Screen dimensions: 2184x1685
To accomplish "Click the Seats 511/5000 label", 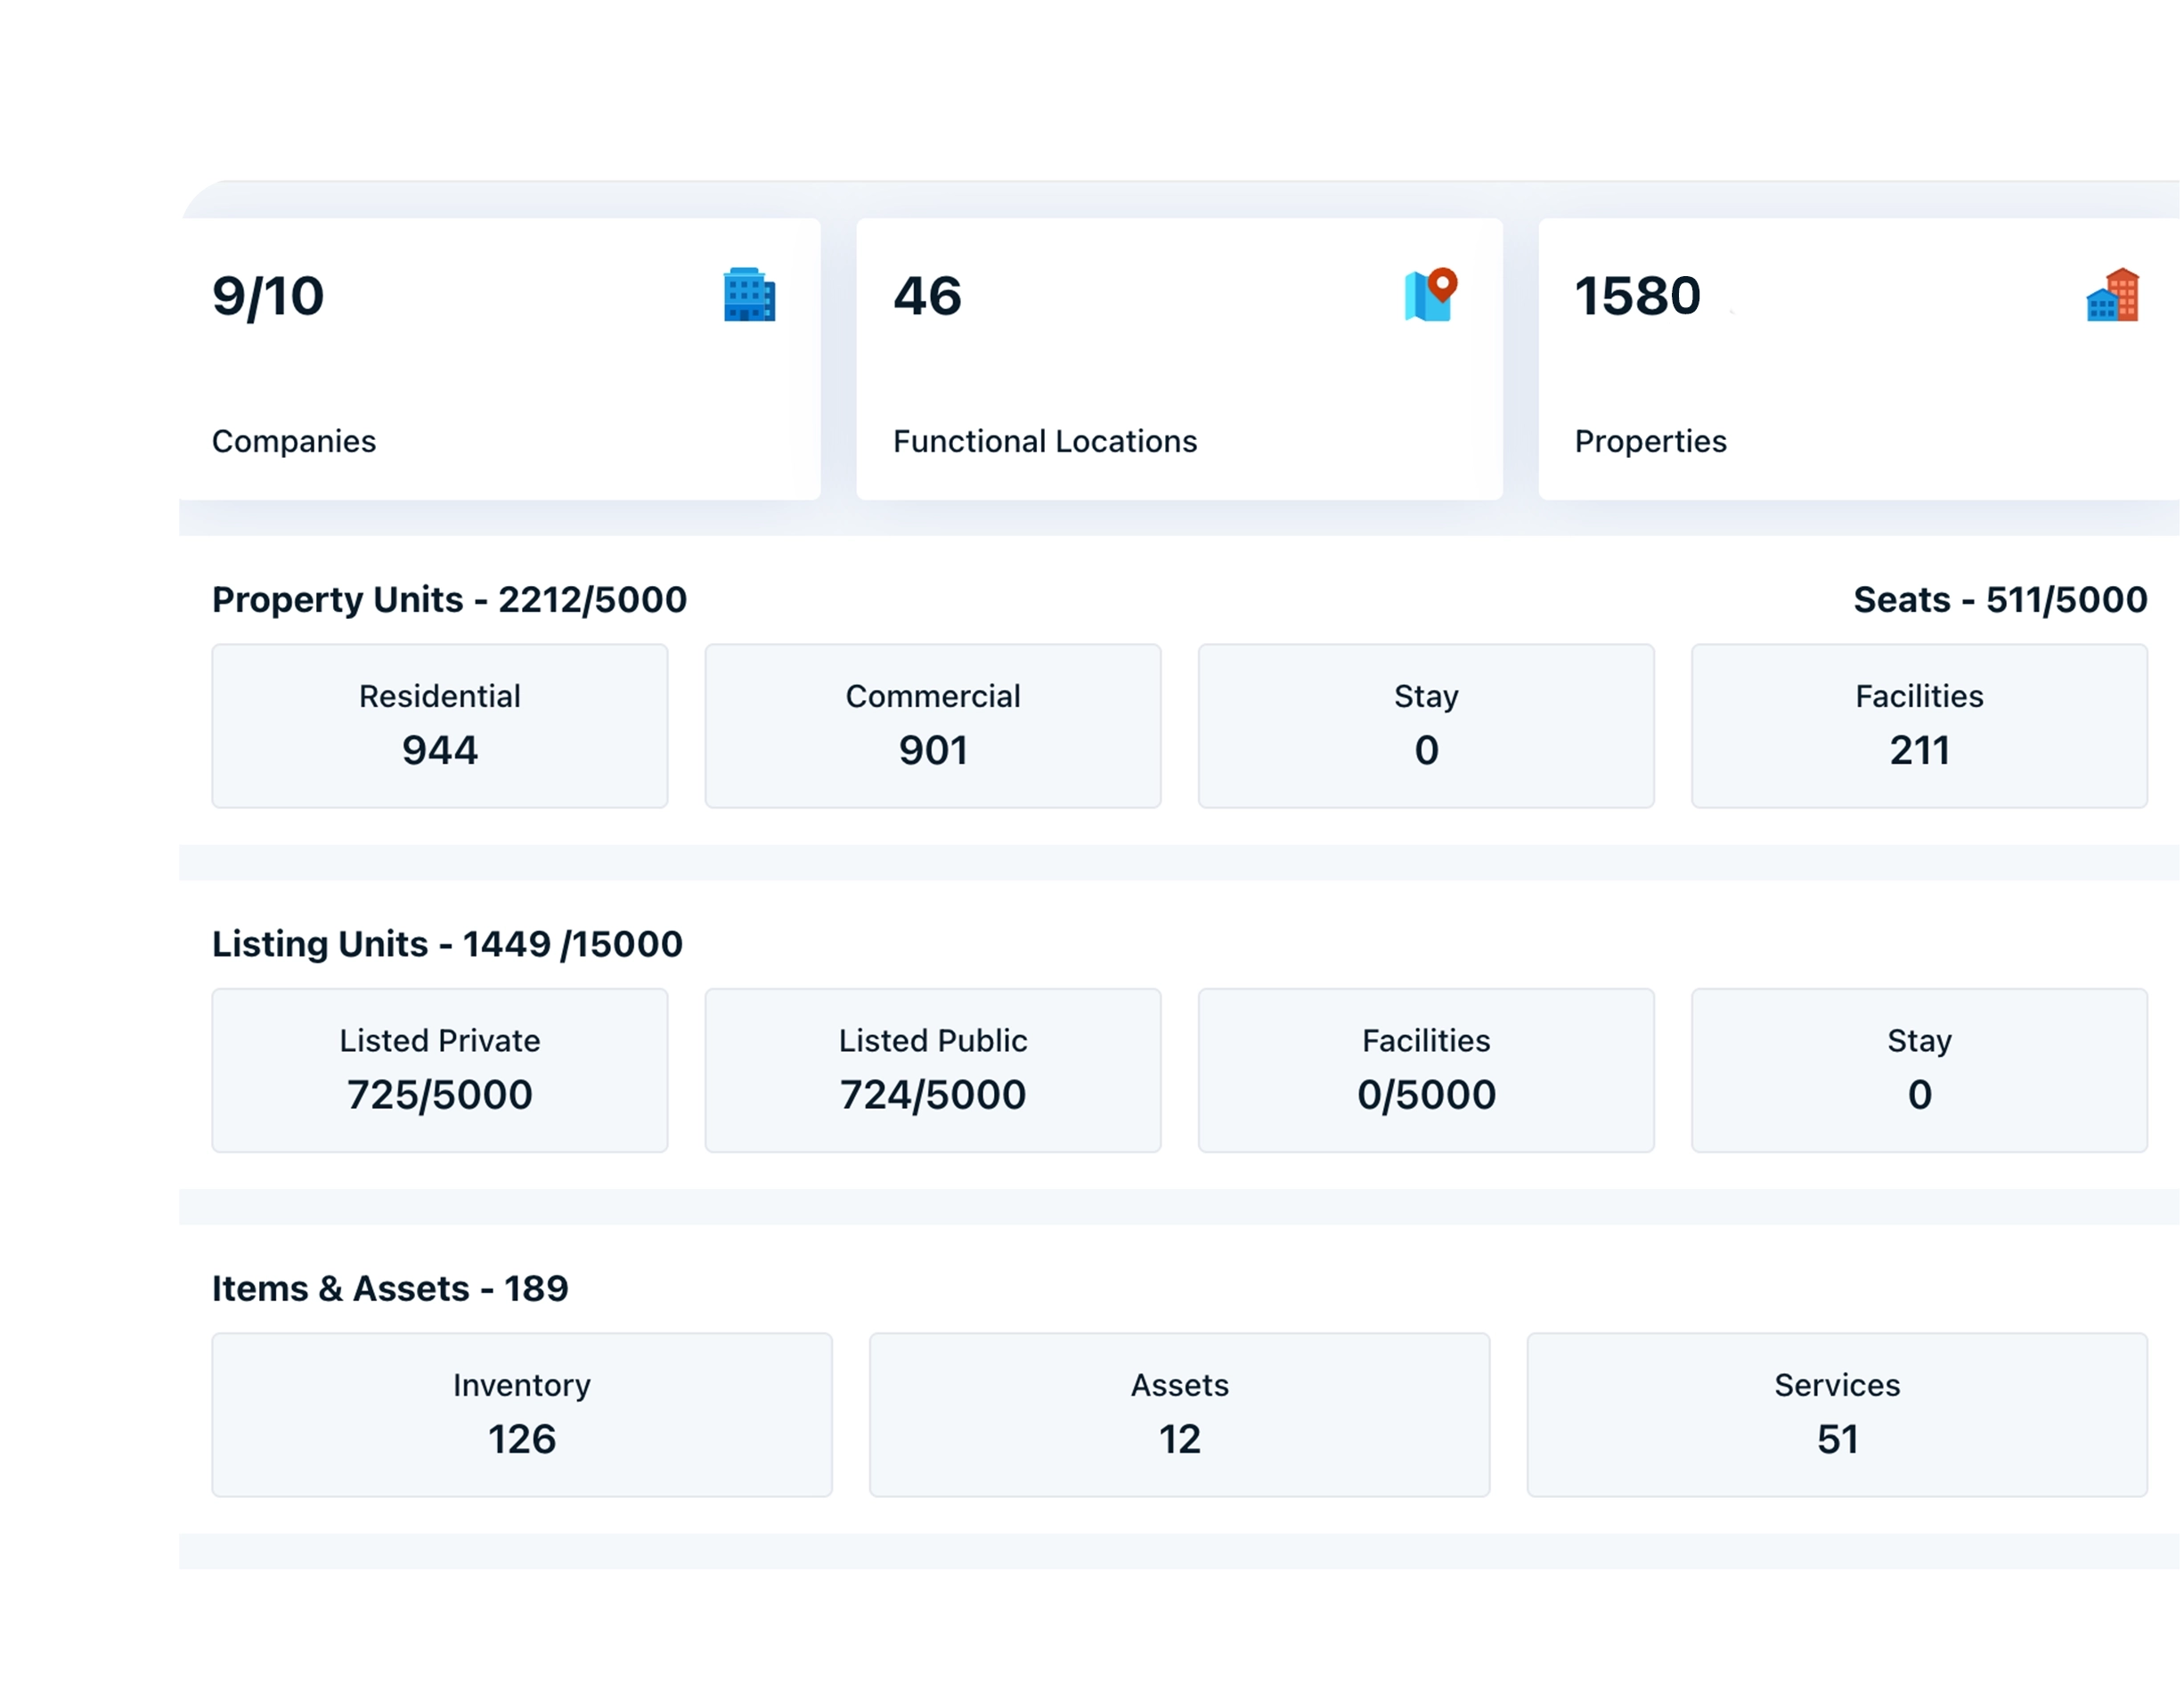I will click(x=2000, y=599).
